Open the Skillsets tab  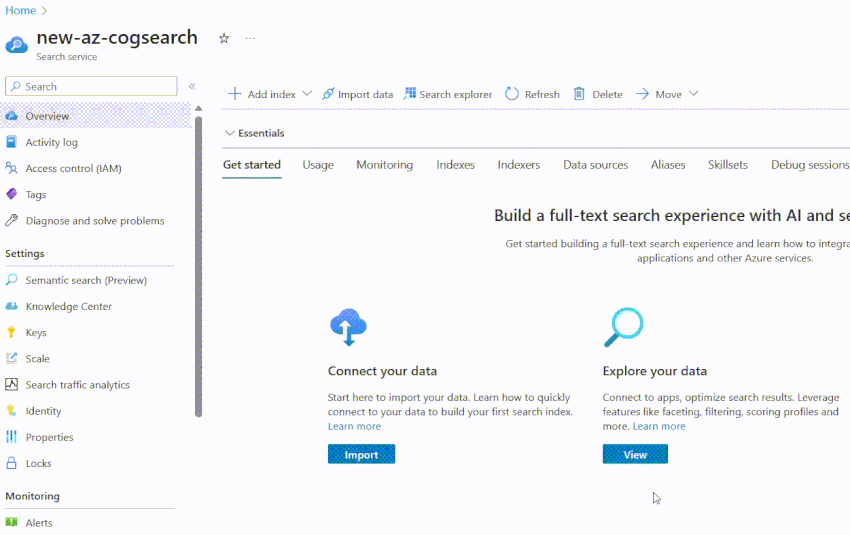[727, 165]
